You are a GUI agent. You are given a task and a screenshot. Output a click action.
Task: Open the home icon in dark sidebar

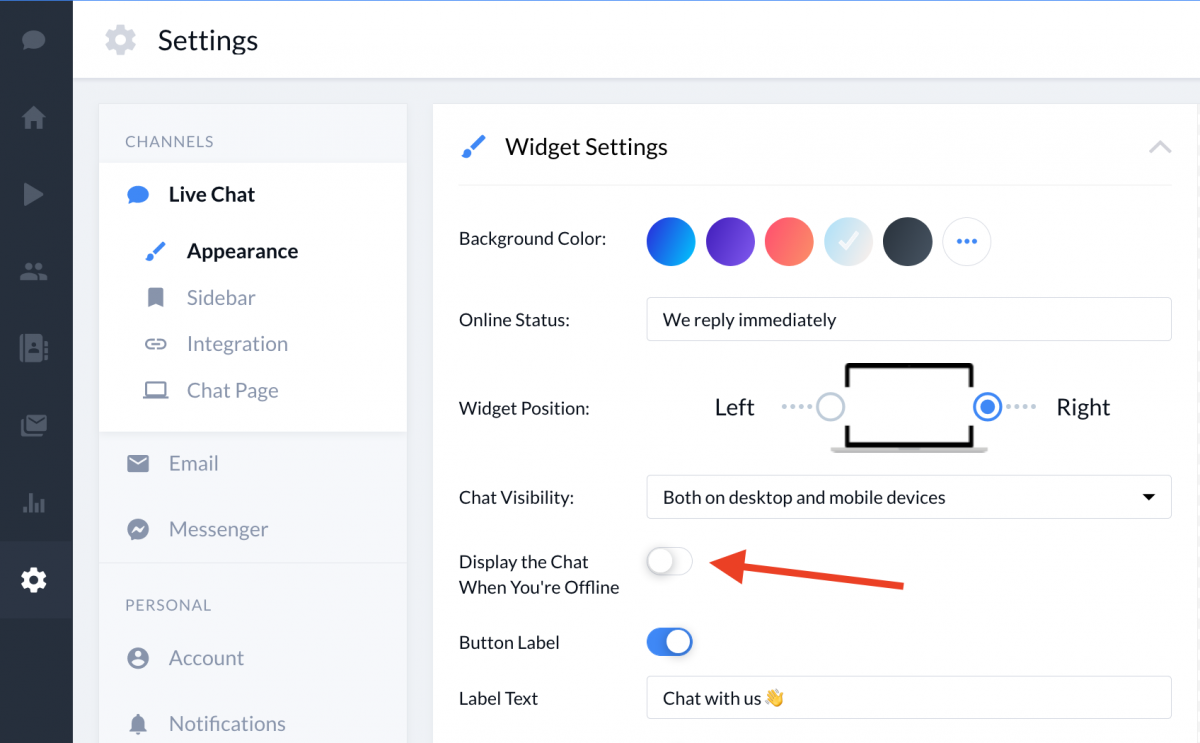[34, 117]
